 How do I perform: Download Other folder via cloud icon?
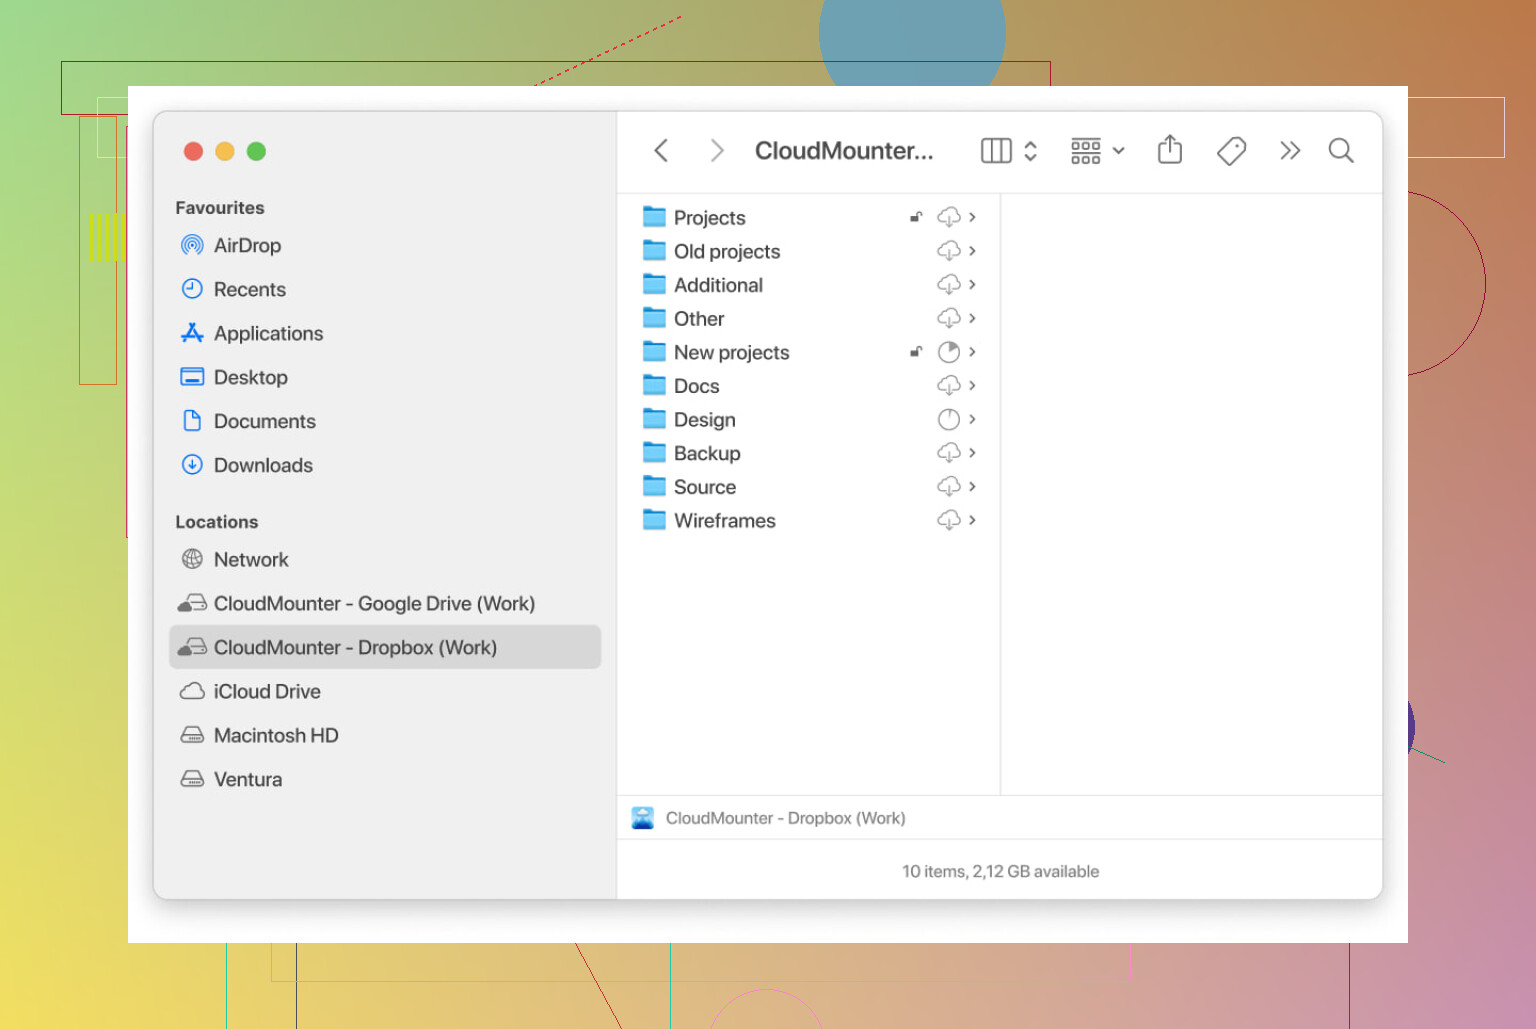pos(949,318)
